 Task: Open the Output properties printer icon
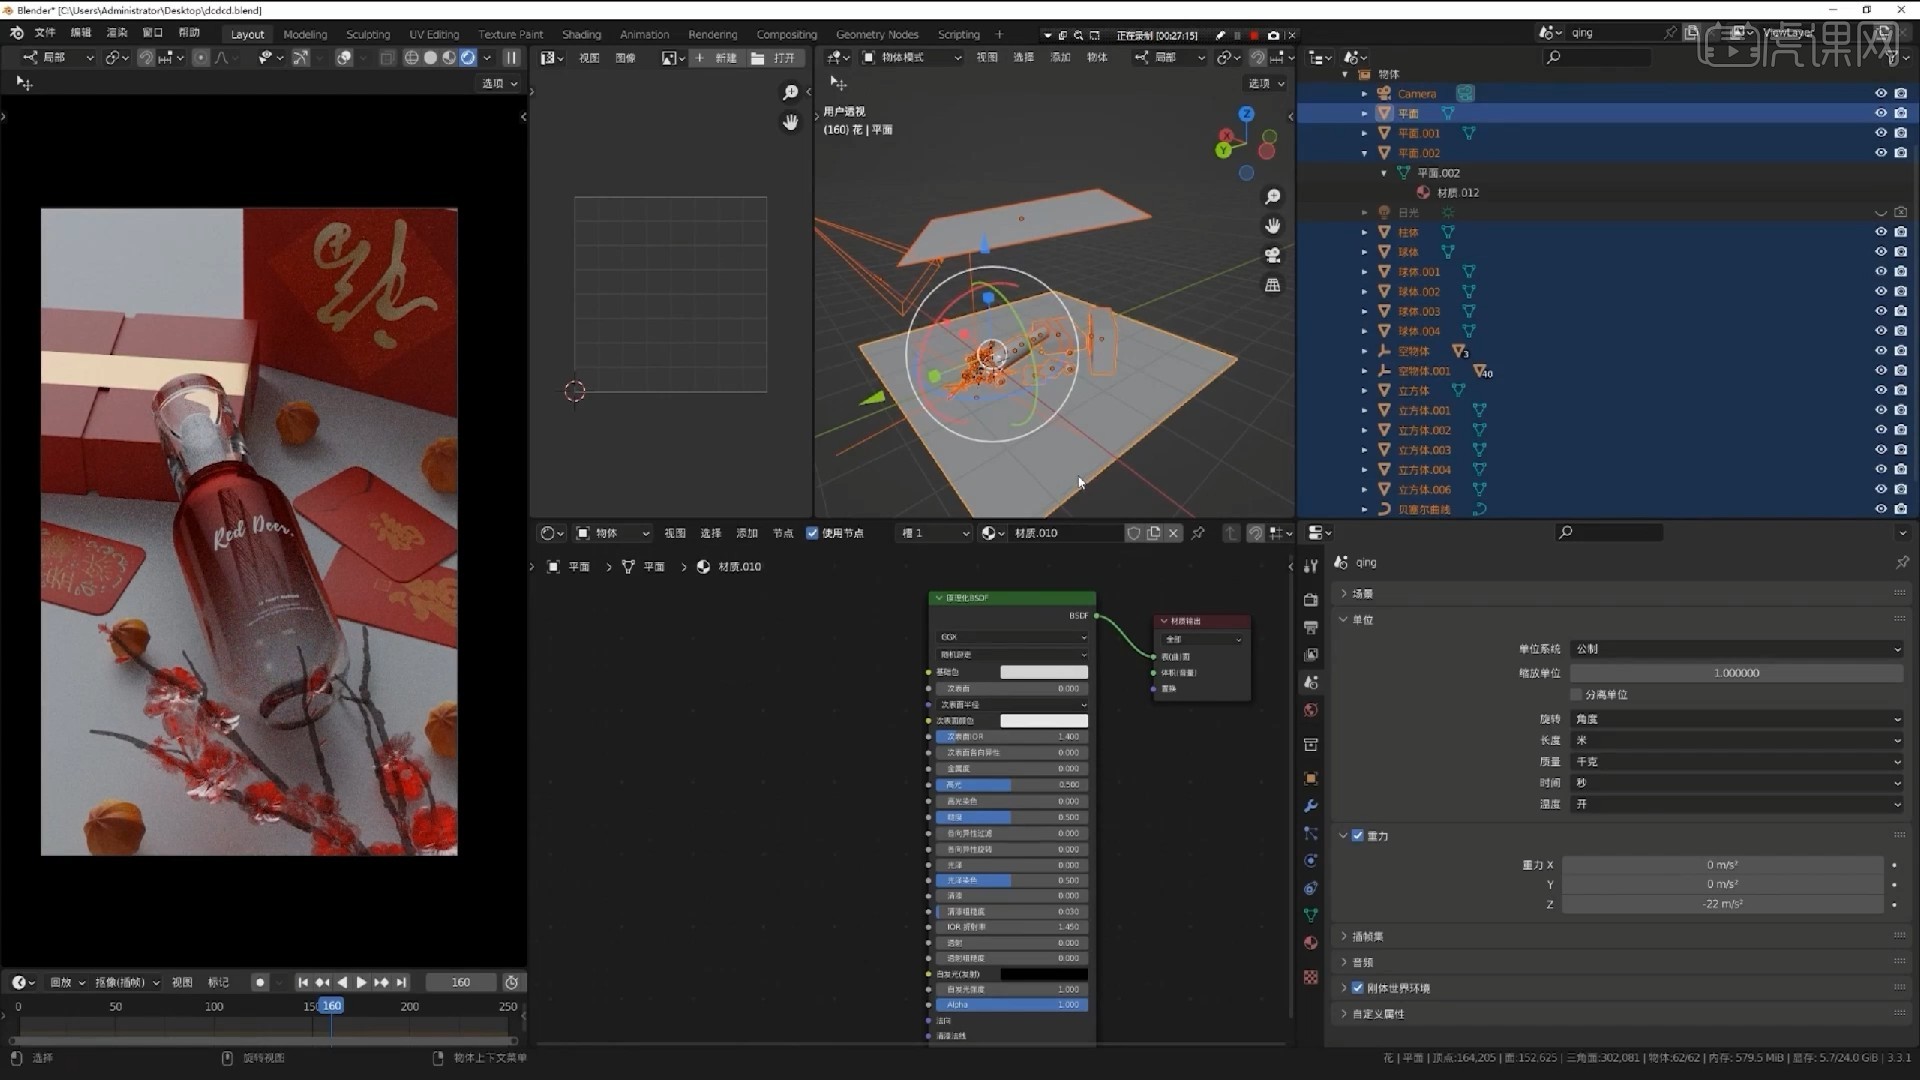[x=1311, y=627]
